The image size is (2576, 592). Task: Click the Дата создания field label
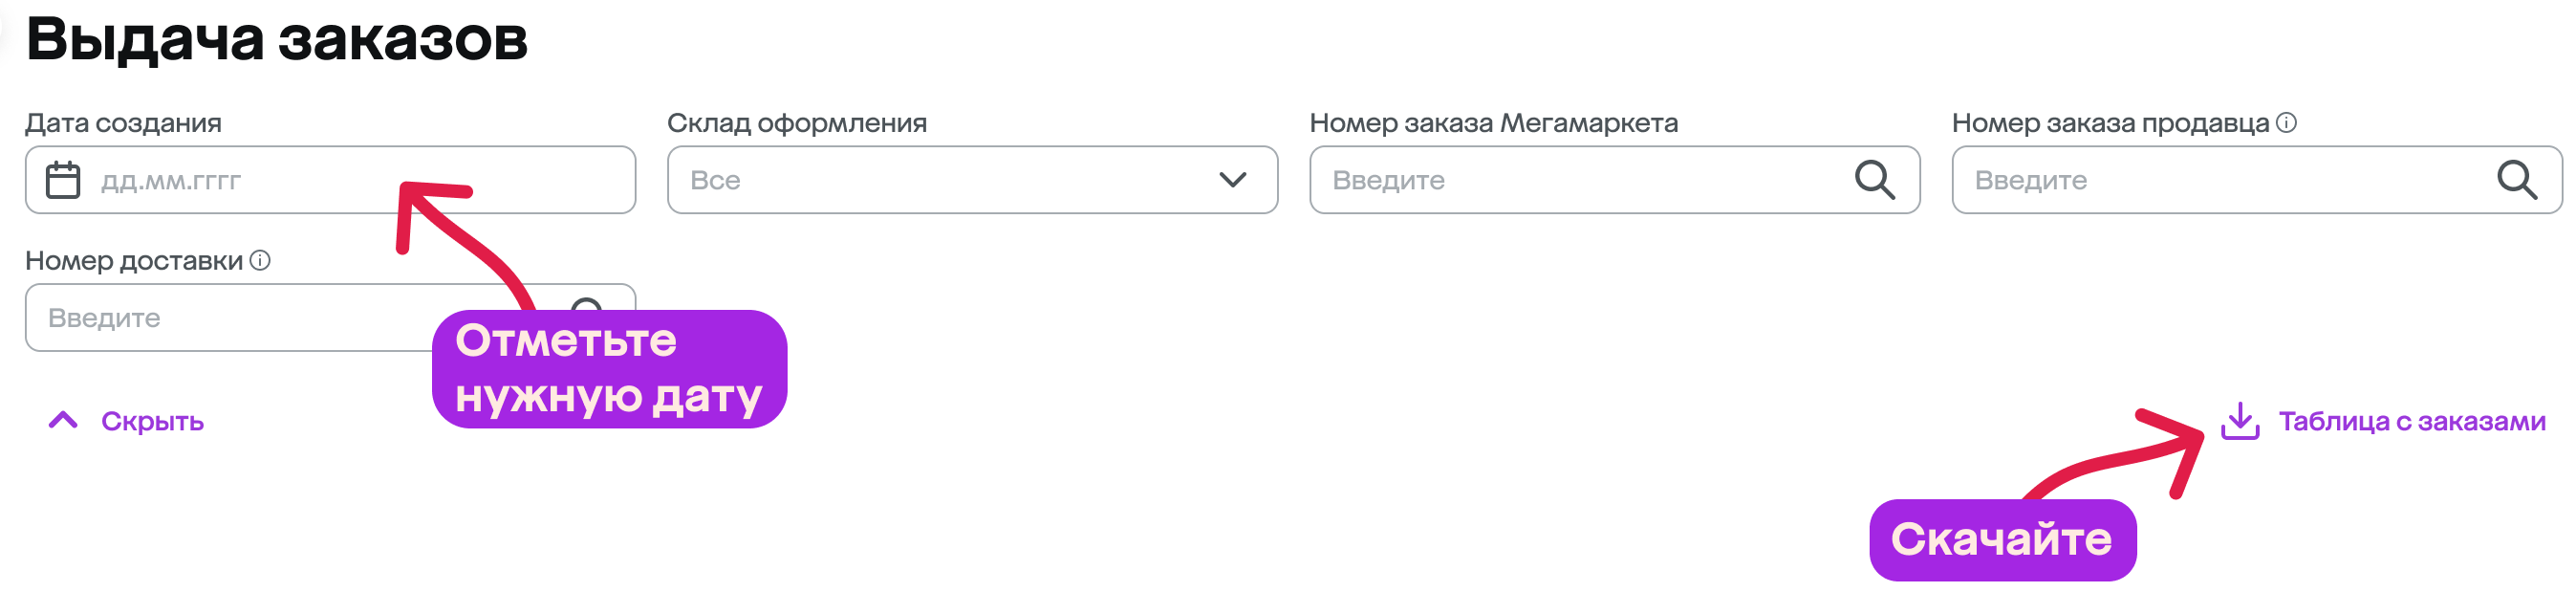[123, 123]
